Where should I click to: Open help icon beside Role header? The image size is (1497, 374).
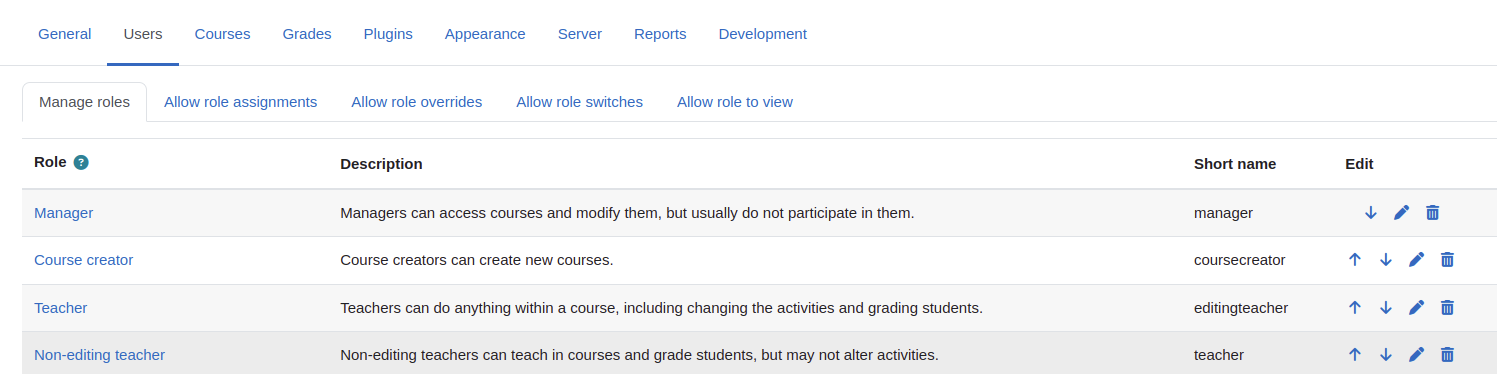click(81, 163)
